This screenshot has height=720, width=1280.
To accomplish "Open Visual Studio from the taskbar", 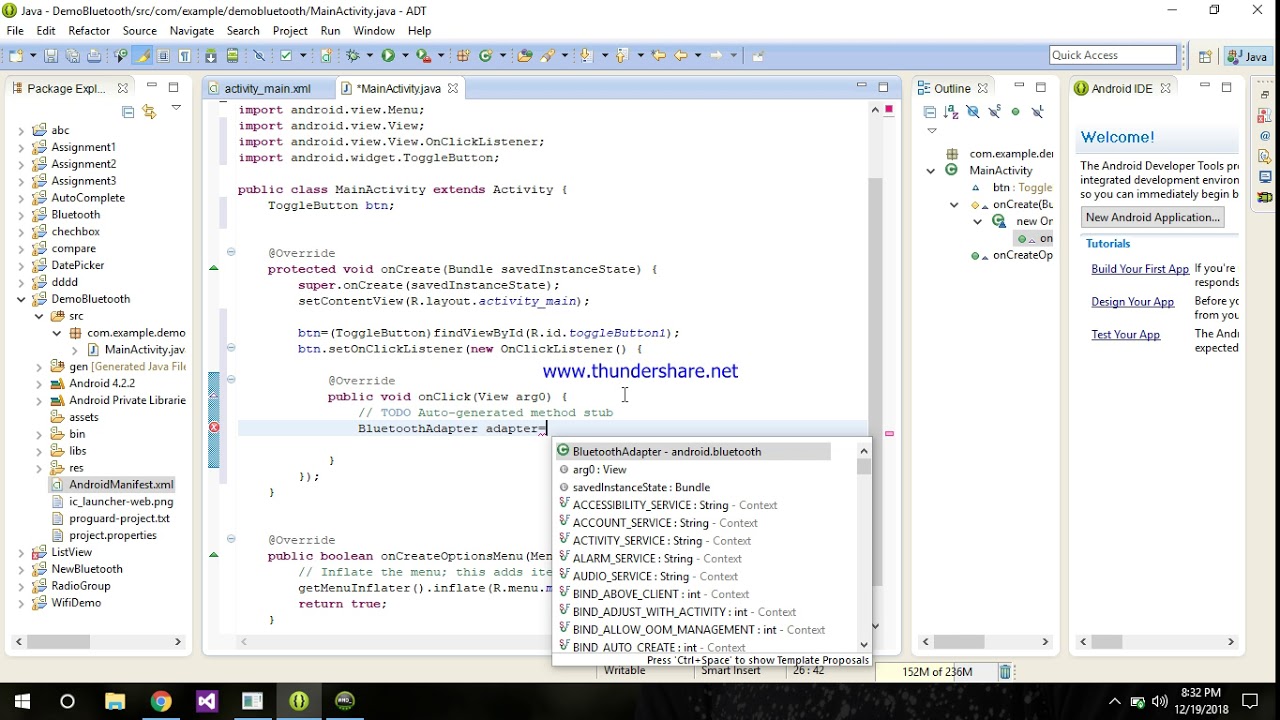I will 207,701.
